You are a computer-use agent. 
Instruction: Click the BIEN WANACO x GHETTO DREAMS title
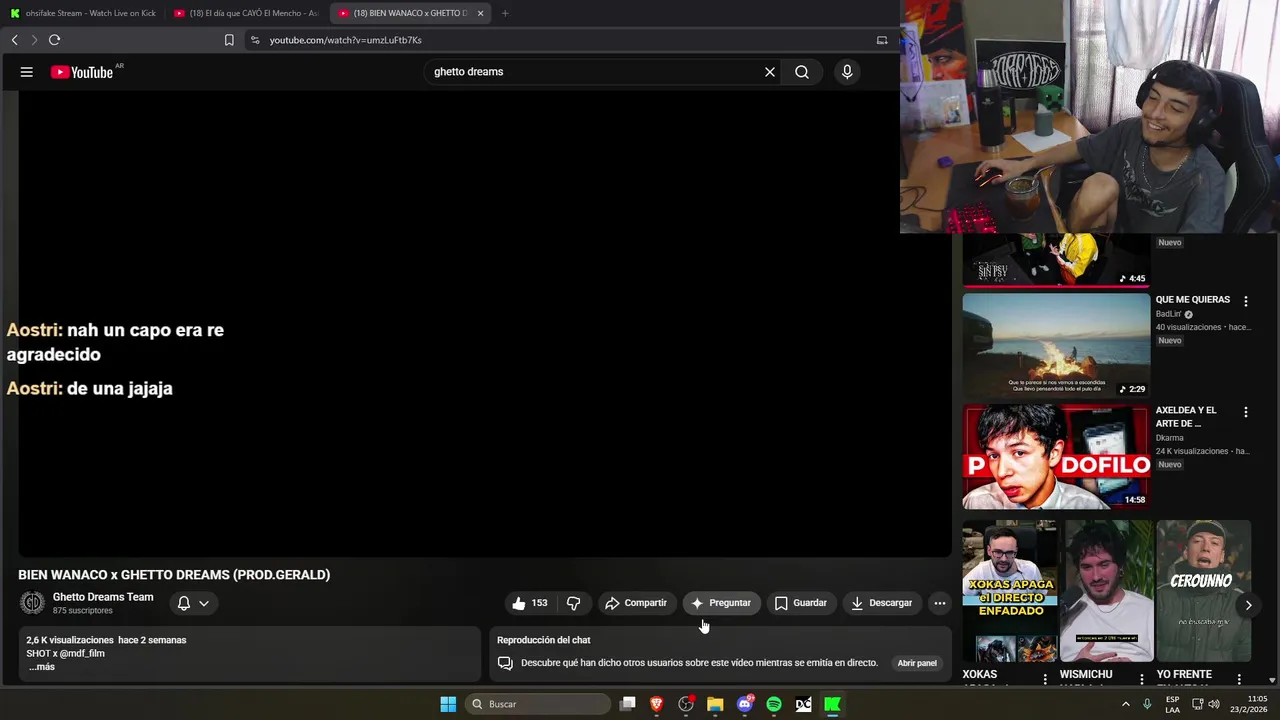click(x=174, y=575)
